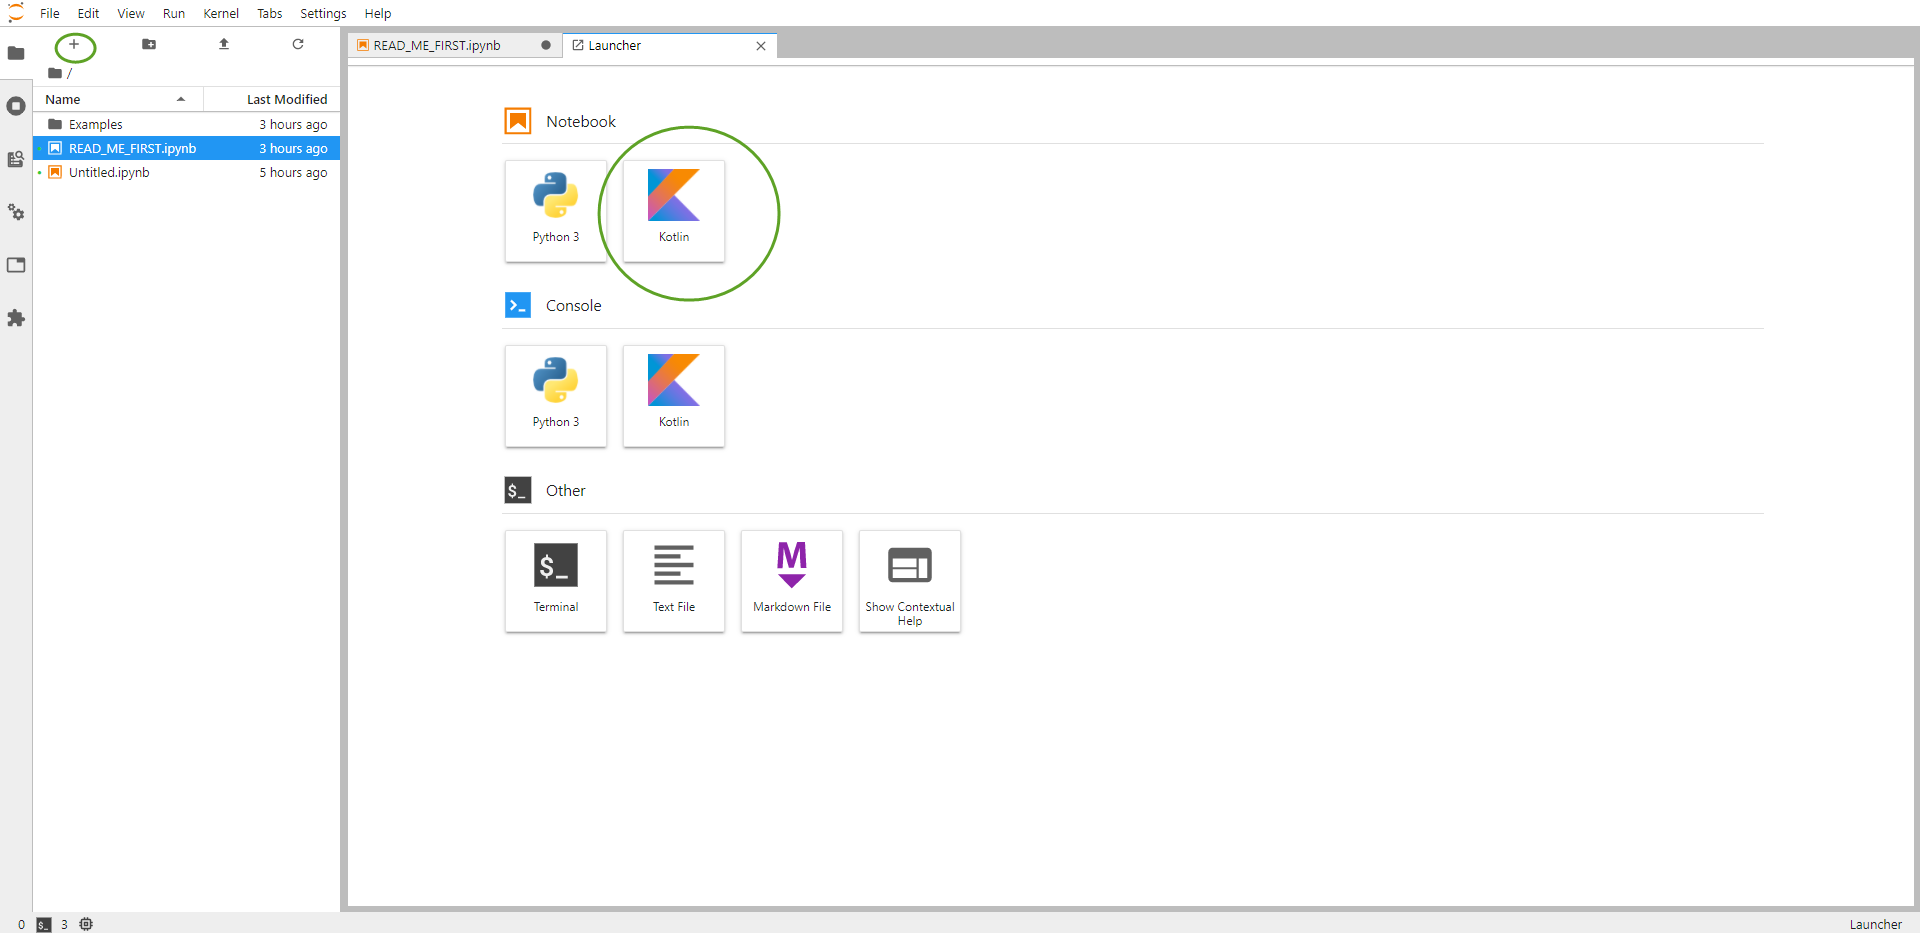Click the New Launcher plus icon
1920x933 pixels.
pyautogui.click(x=74, y=45)
